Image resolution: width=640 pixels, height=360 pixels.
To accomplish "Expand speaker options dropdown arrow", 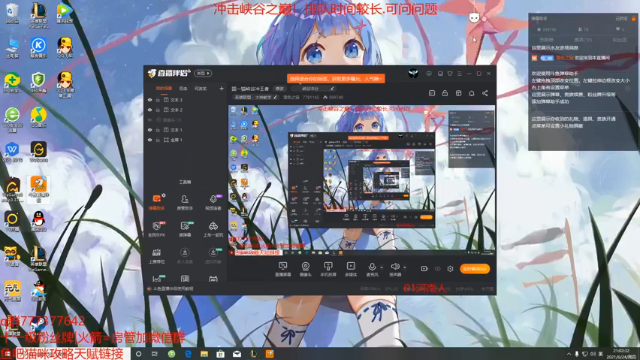I will (x=404, y=267).
